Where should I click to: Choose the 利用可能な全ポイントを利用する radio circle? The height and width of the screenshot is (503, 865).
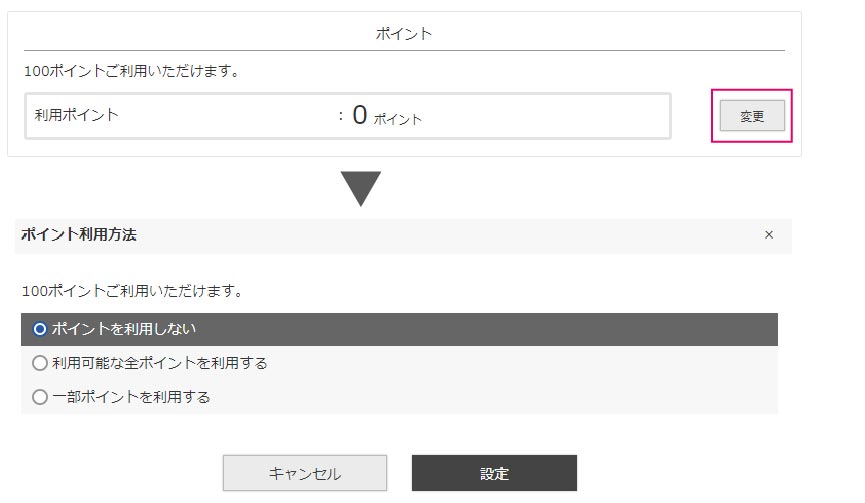(x=40, y=363)
